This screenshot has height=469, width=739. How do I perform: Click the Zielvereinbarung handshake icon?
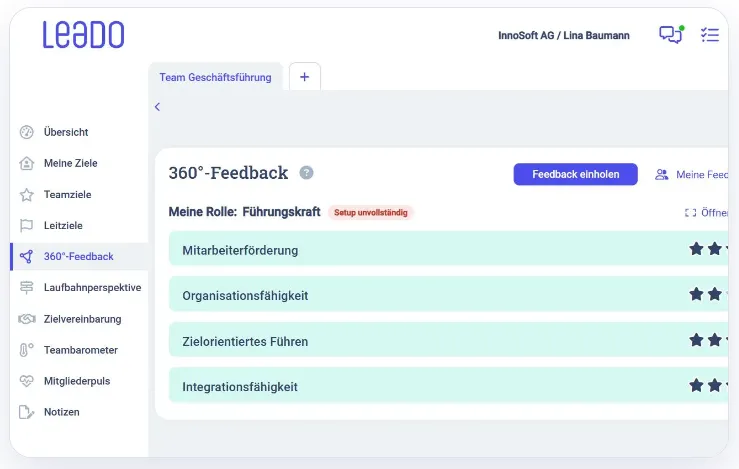point(26,319)
